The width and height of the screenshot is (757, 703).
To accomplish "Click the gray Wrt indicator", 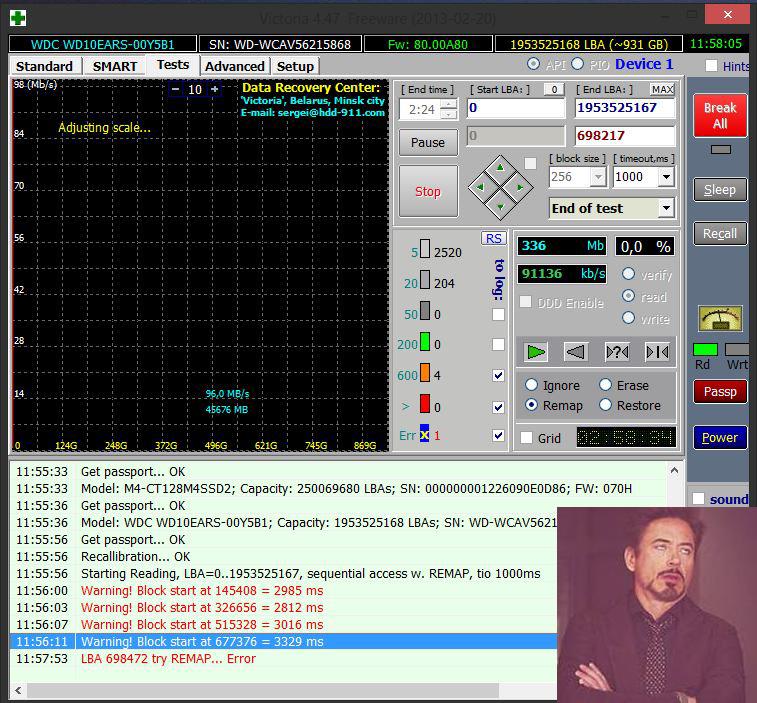I will [x=737, y=350].
